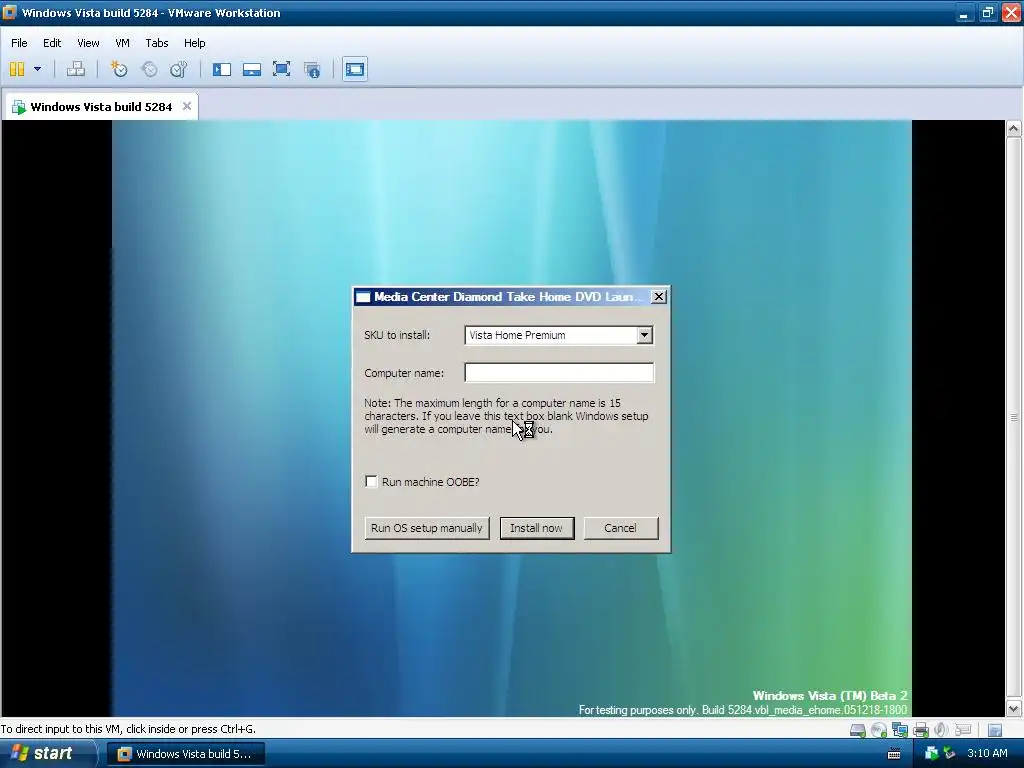Click the vertical scrollbar thumb grip
This screenshot has width=1024, height=768.
click(1014, 418)
